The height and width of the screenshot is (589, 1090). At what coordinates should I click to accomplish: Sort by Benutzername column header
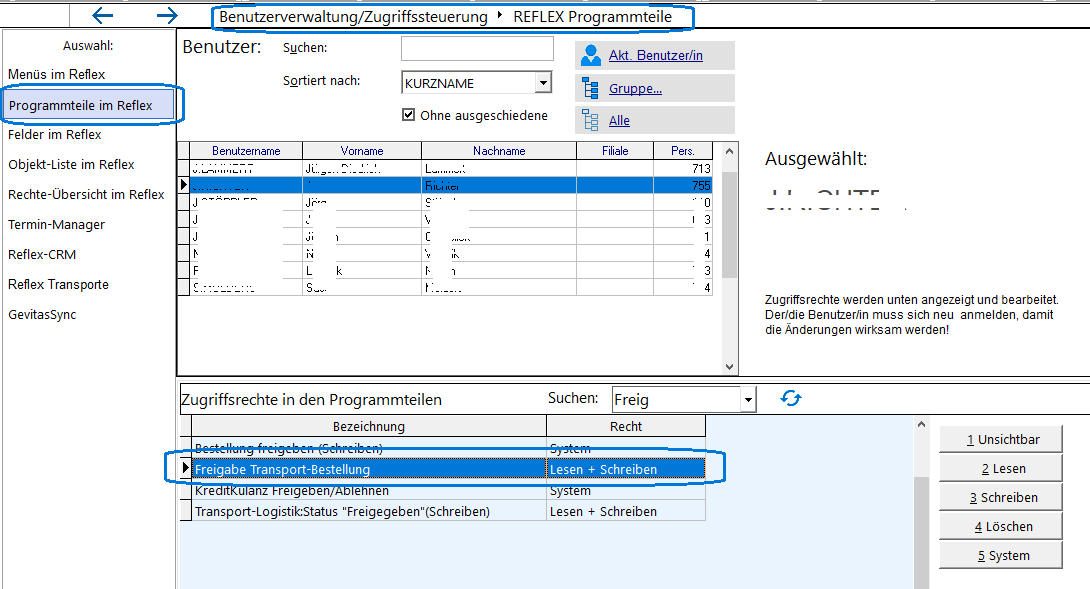[x=246, y=151]
